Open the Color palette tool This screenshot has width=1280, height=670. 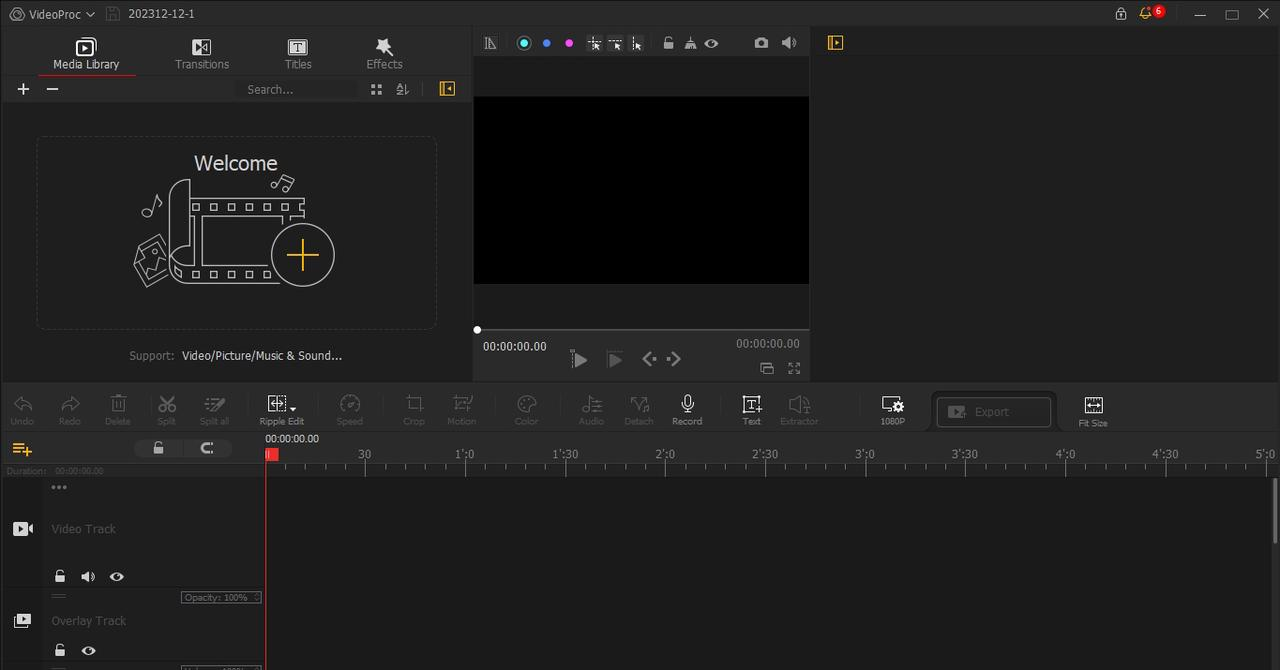click(x=527, y=410)
